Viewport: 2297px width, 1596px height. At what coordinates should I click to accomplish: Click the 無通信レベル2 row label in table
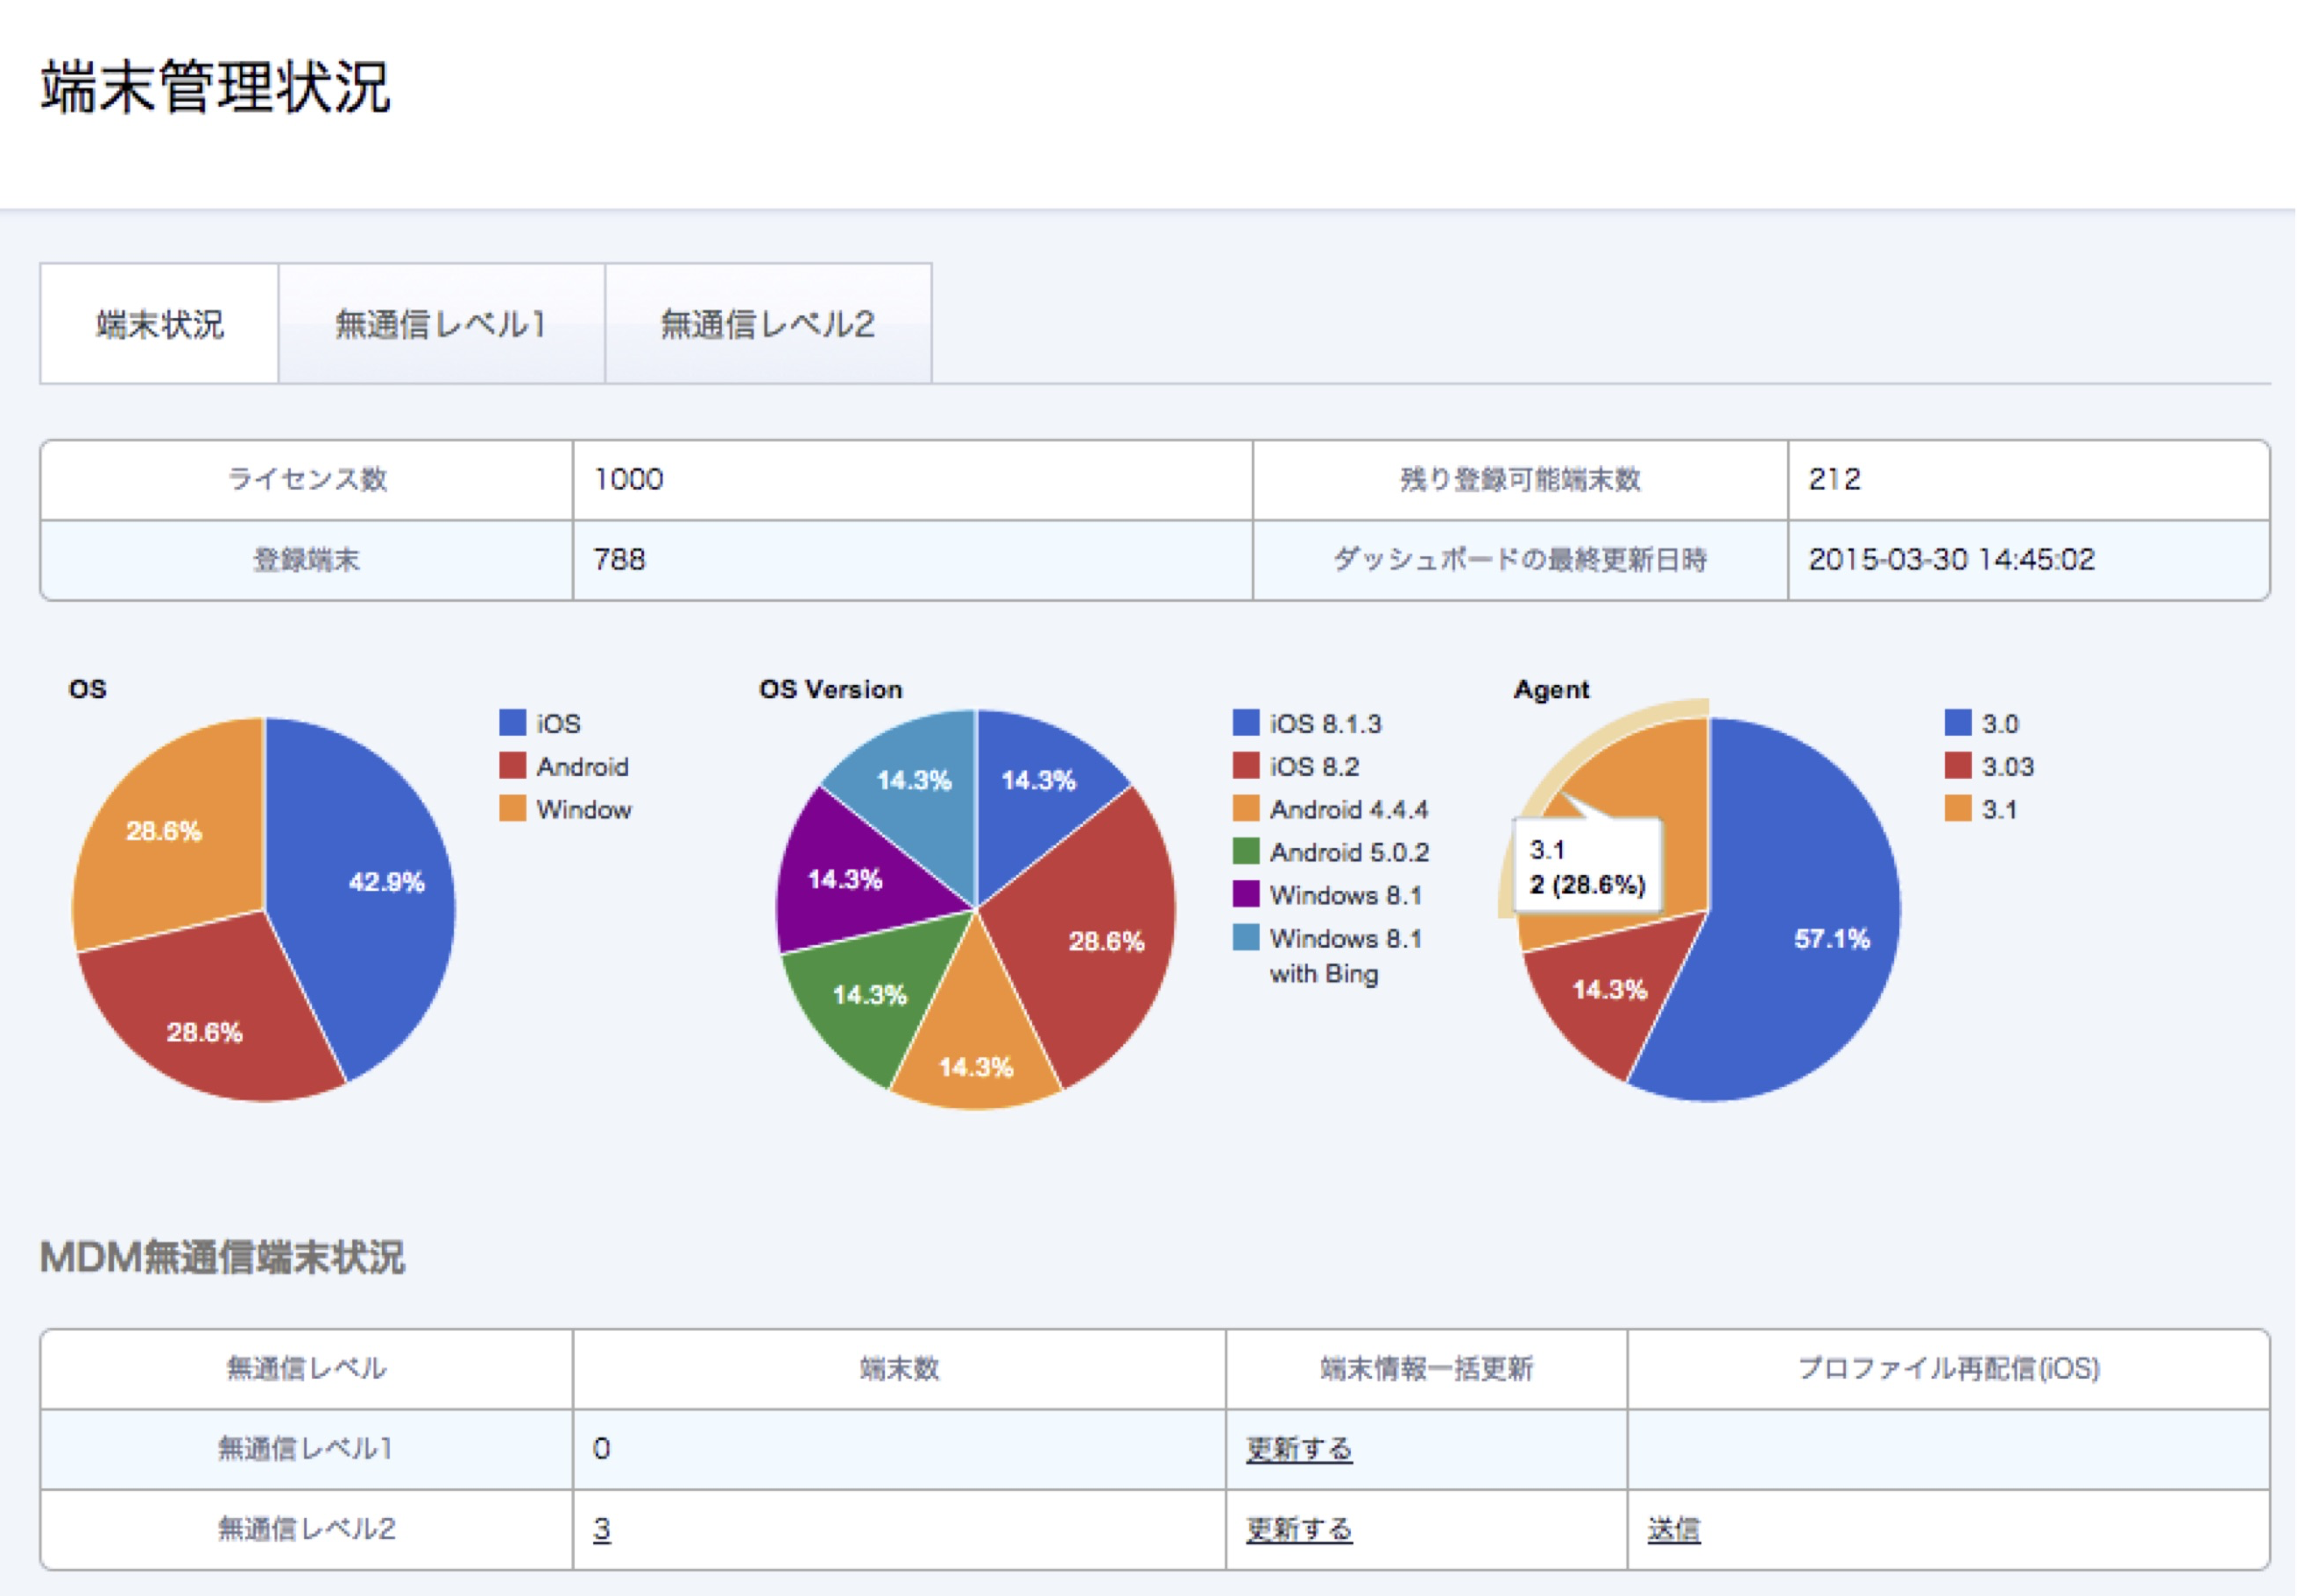coord(306,1529)
